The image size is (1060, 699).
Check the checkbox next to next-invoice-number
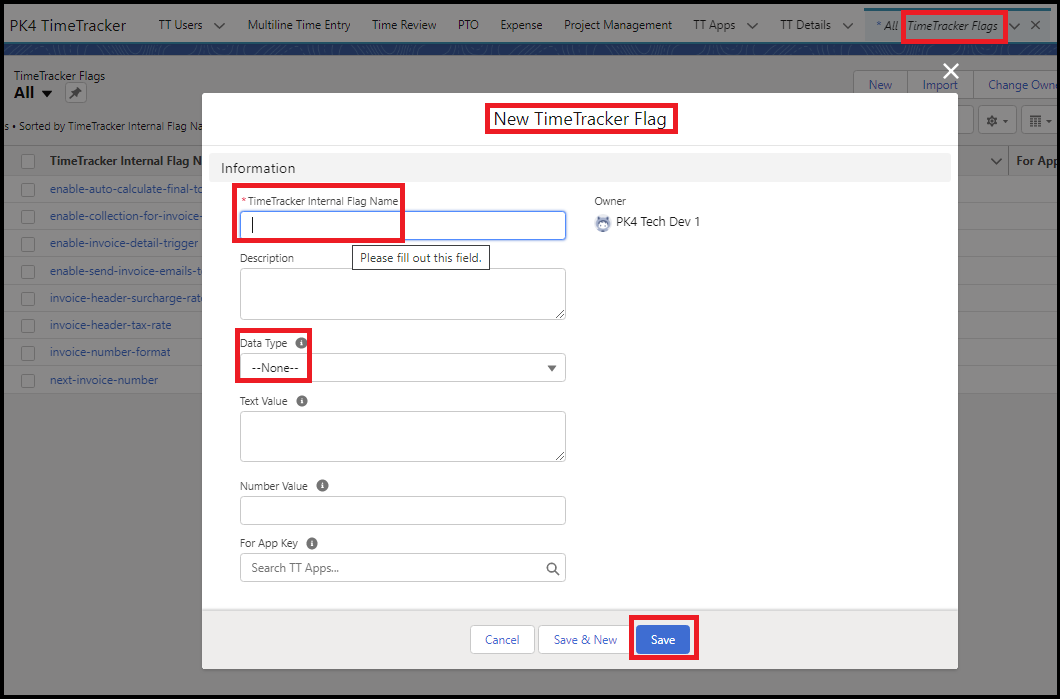[27, 380]
